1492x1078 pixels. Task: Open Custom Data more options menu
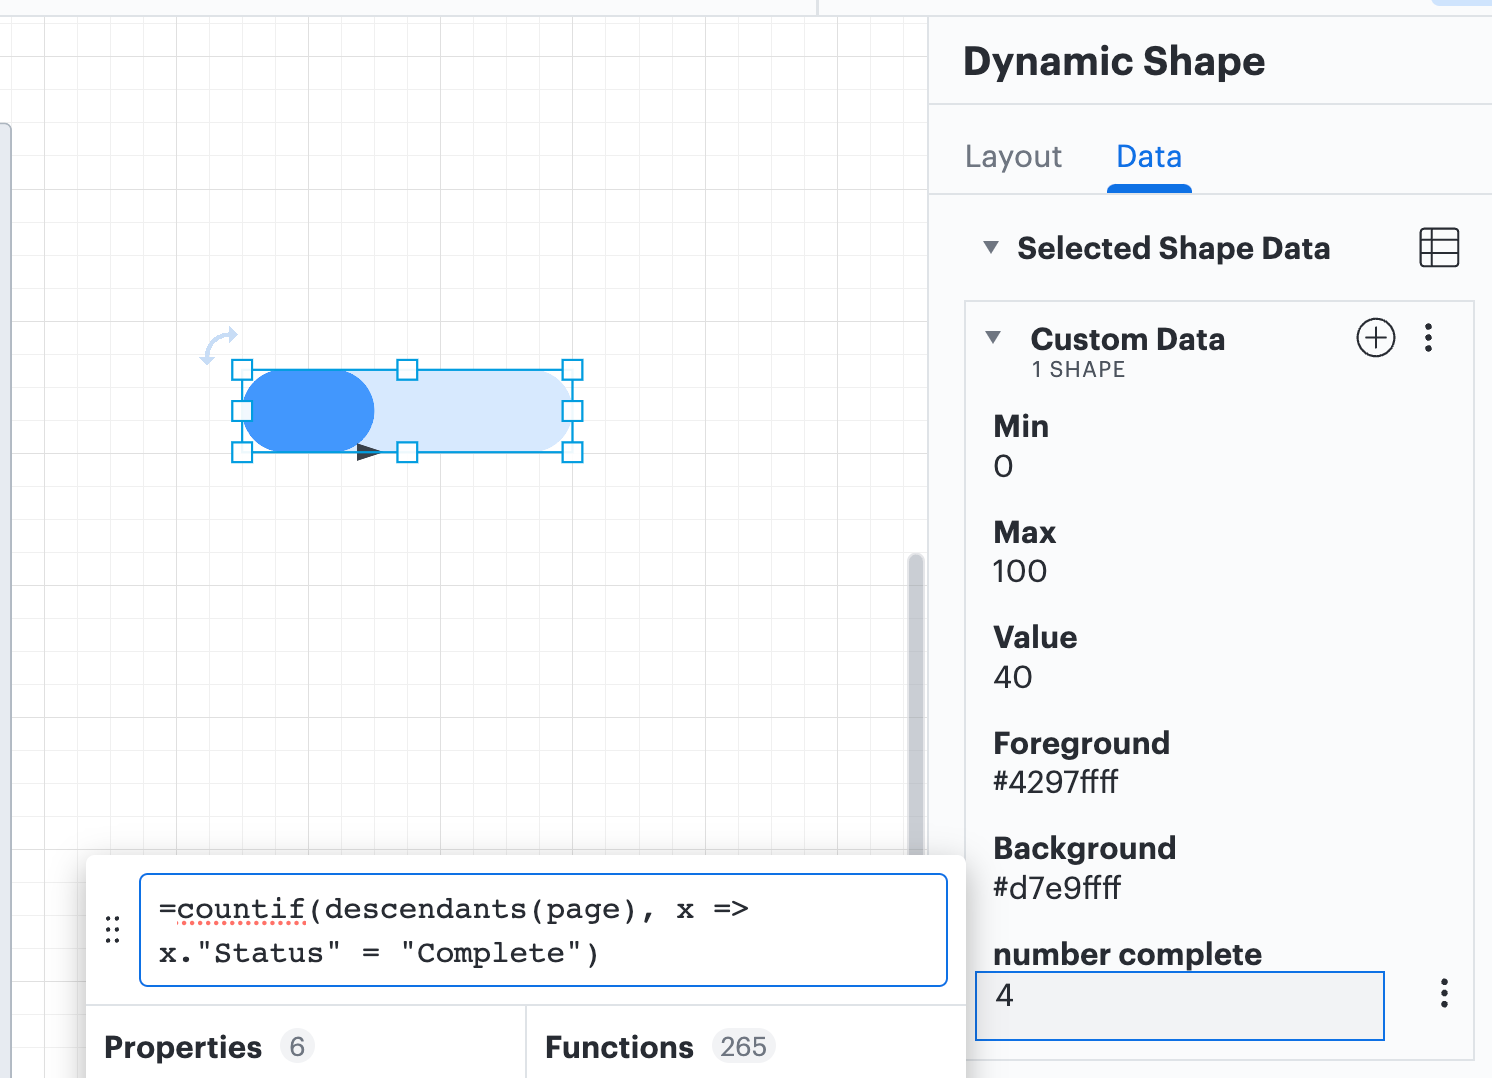point(1428,338)
